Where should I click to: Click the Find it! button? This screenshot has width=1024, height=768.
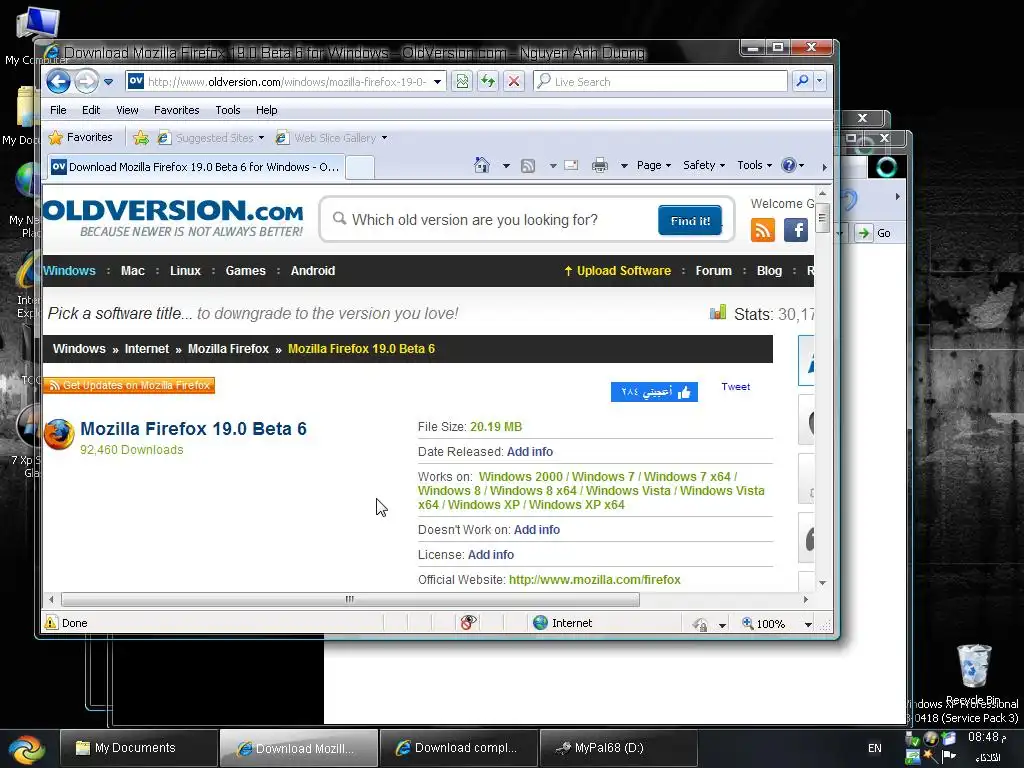pyautogui.click(x=690, y=221)
